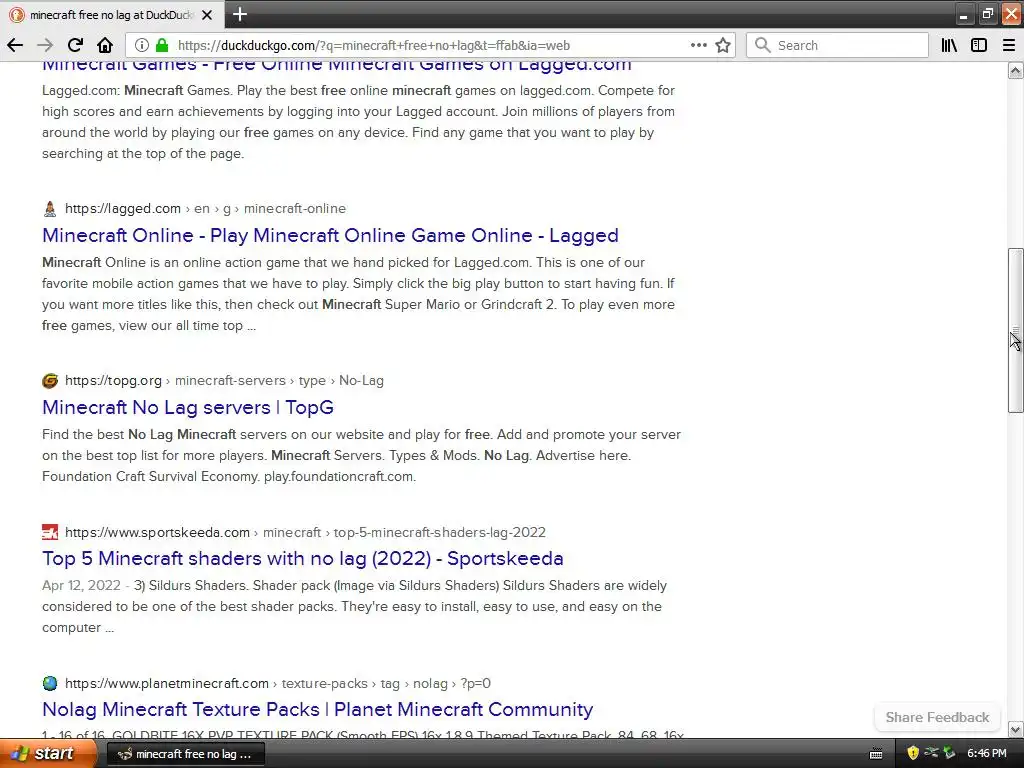Screen dimensions: 1024x768
Task: Click the network connection tray icon
Action: [931, 753]
